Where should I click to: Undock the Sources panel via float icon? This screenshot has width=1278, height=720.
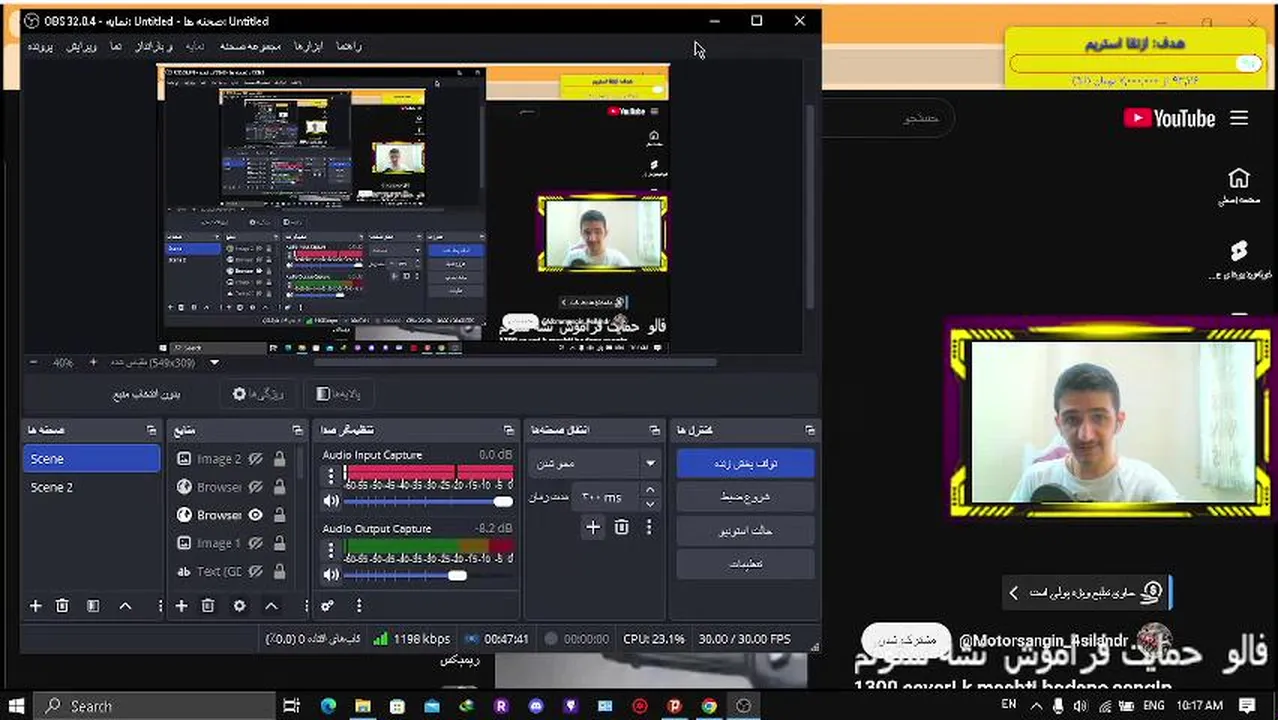(x=297, y=430)
